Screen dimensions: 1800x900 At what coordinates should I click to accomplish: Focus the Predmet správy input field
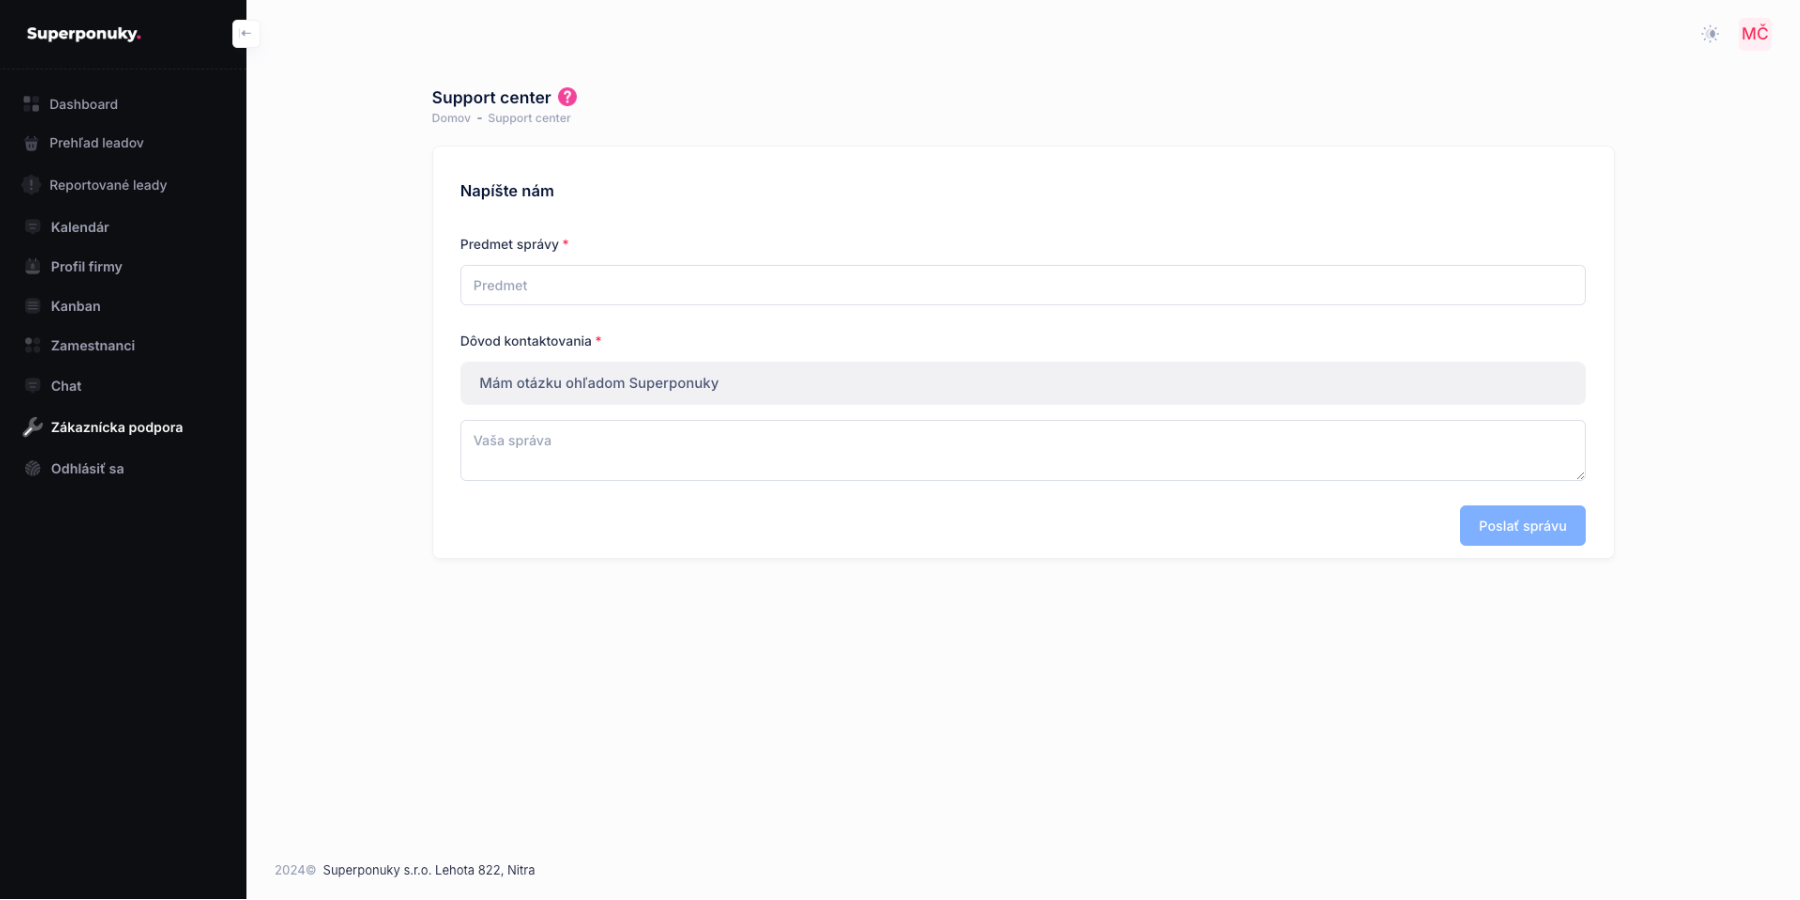[1022, 285]
